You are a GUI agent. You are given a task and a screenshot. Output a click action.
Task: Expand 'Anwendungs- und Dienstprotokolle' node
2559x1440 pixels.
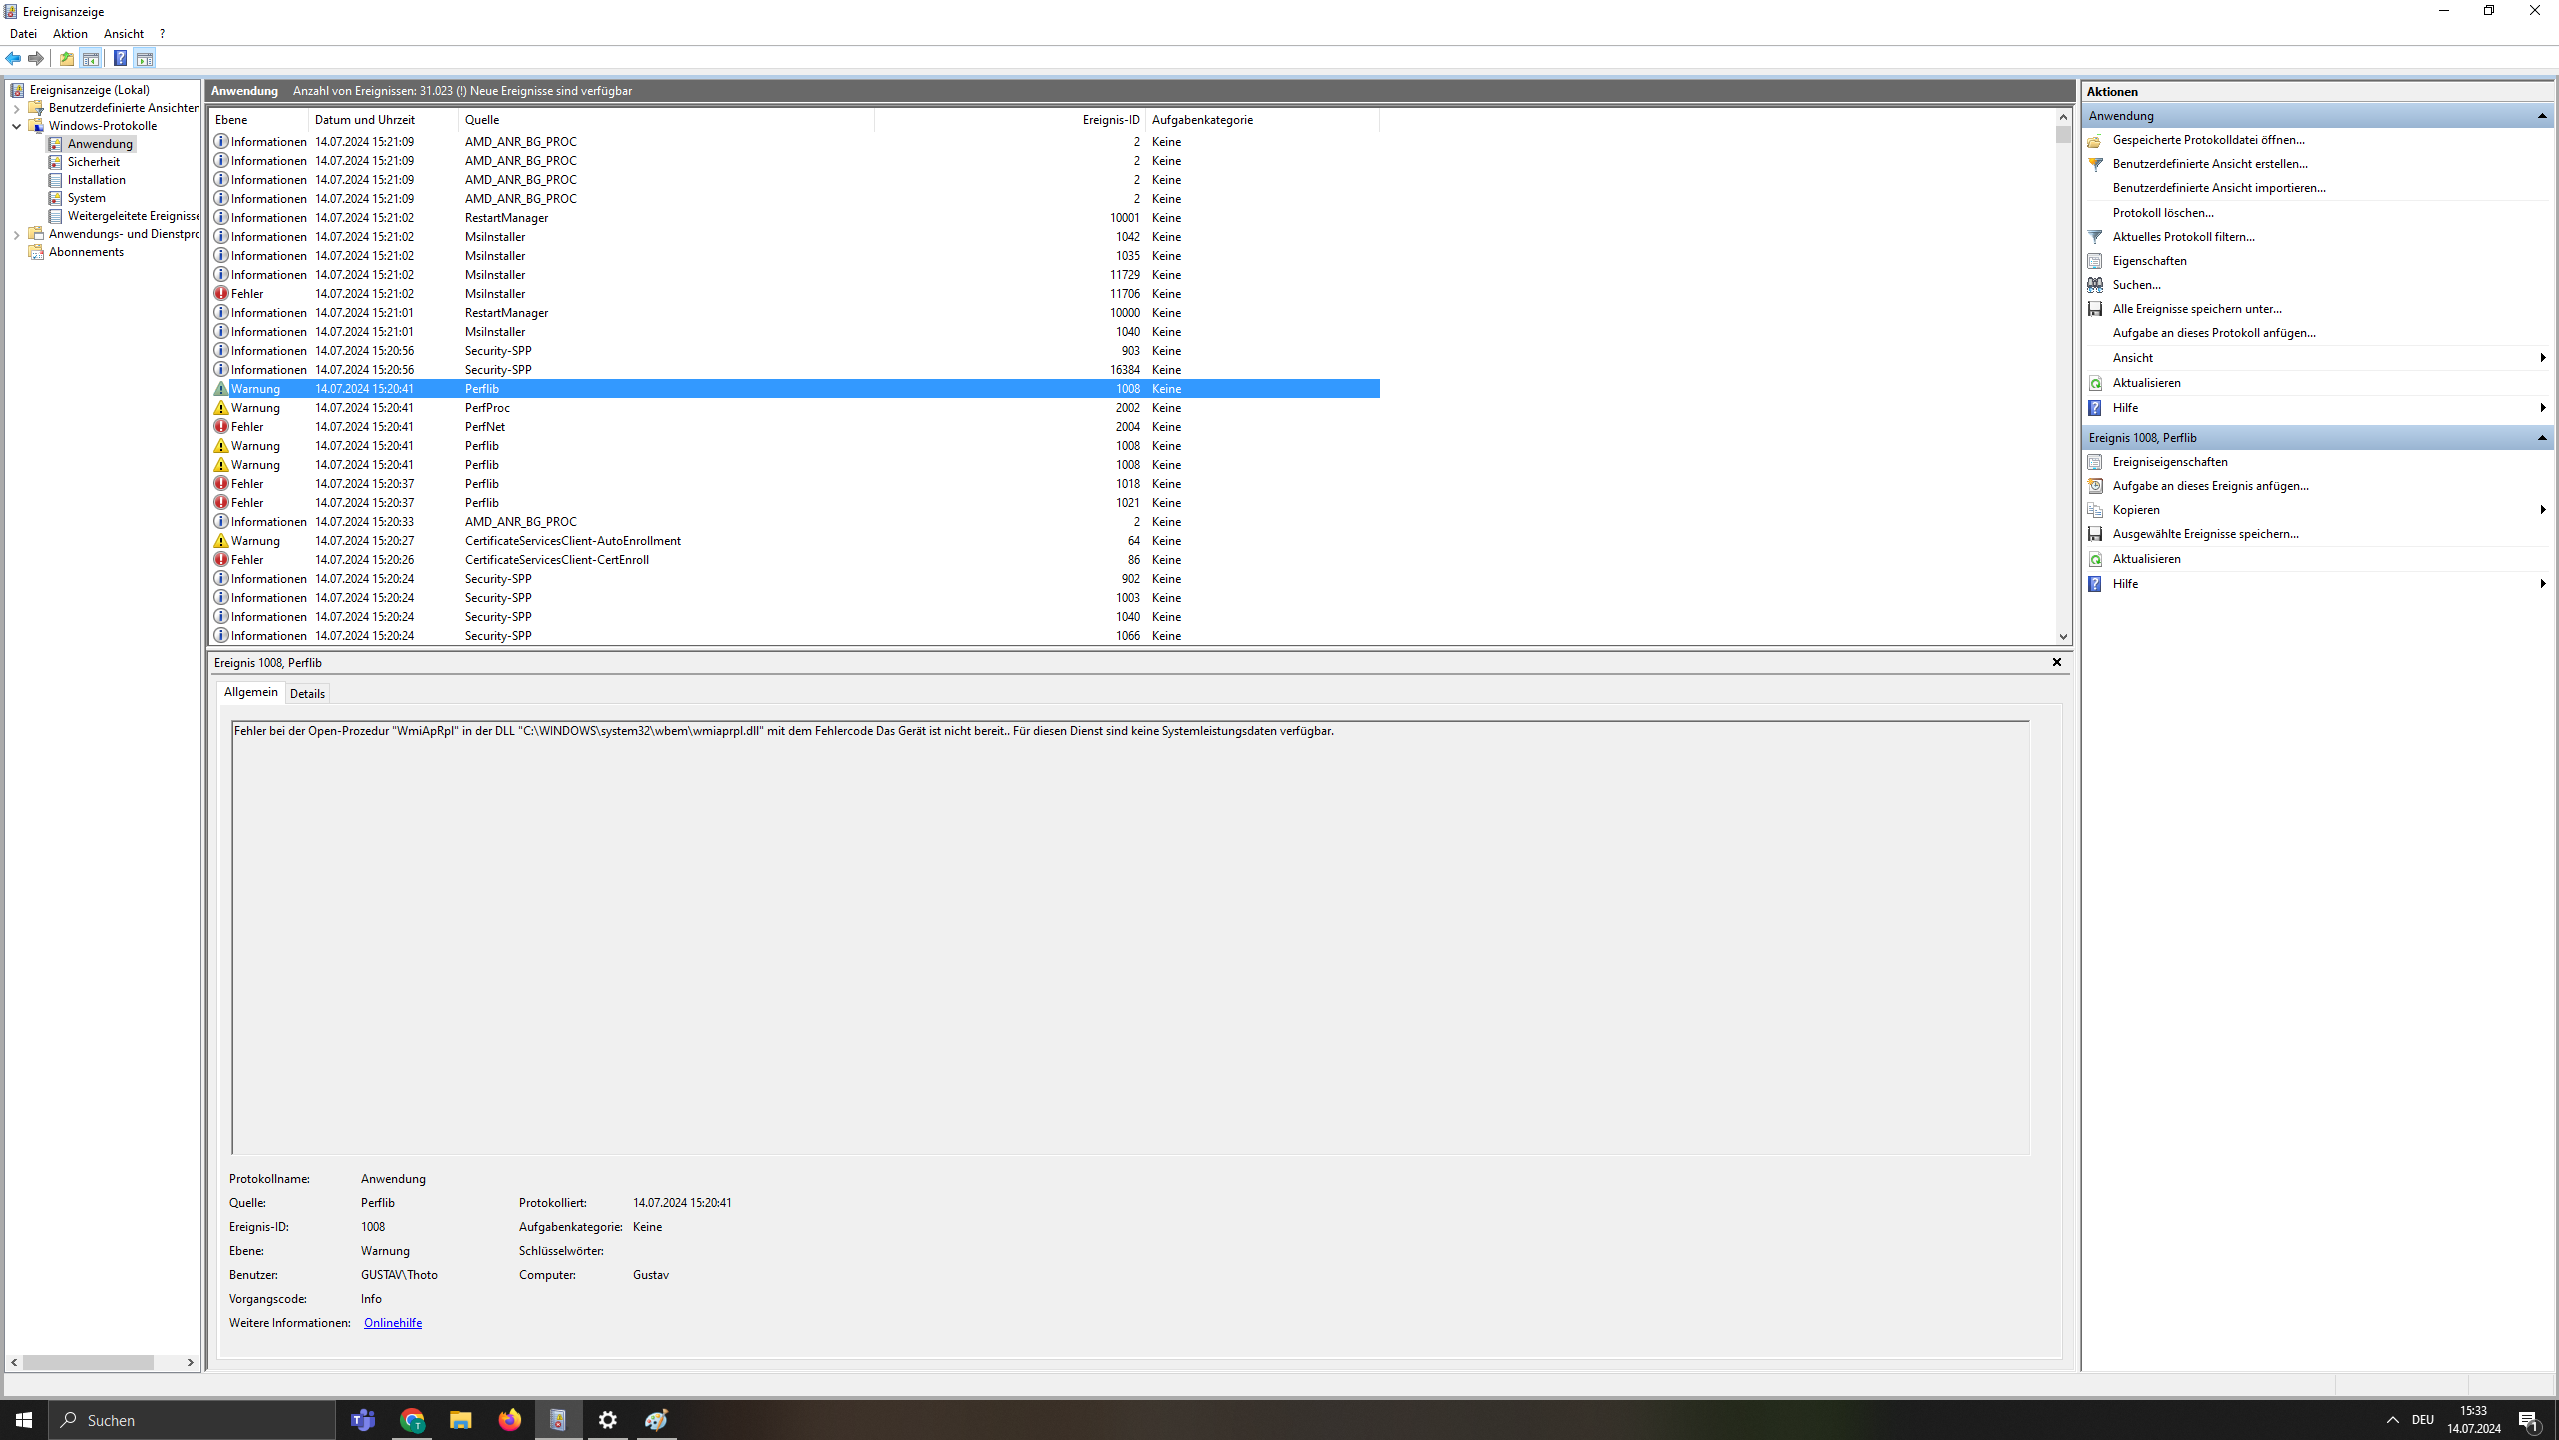point(16,234)
